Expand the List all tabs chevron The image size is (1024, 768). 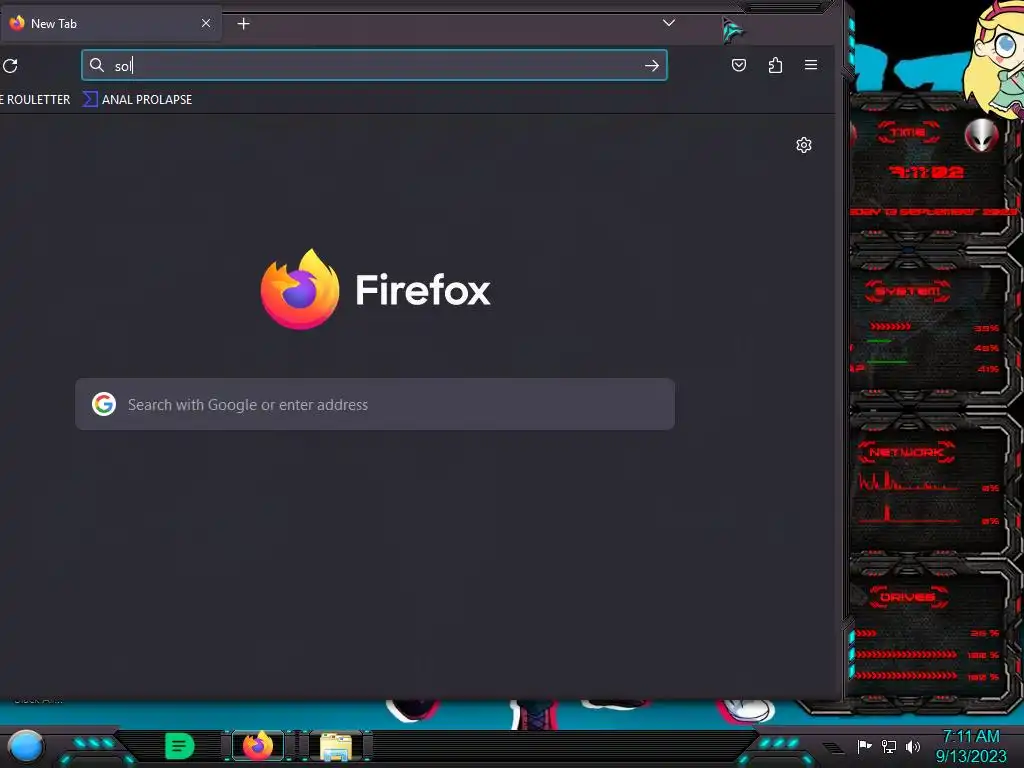click(669, 23)
